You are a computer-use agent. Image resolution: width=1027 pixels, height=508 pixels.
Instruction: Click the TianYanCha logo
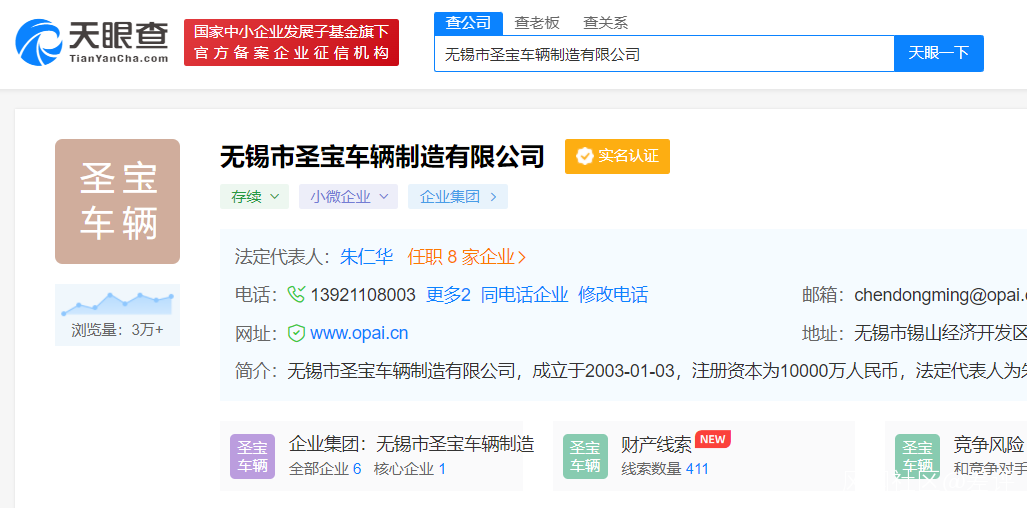pyautogui.click(x=92, y=43)
